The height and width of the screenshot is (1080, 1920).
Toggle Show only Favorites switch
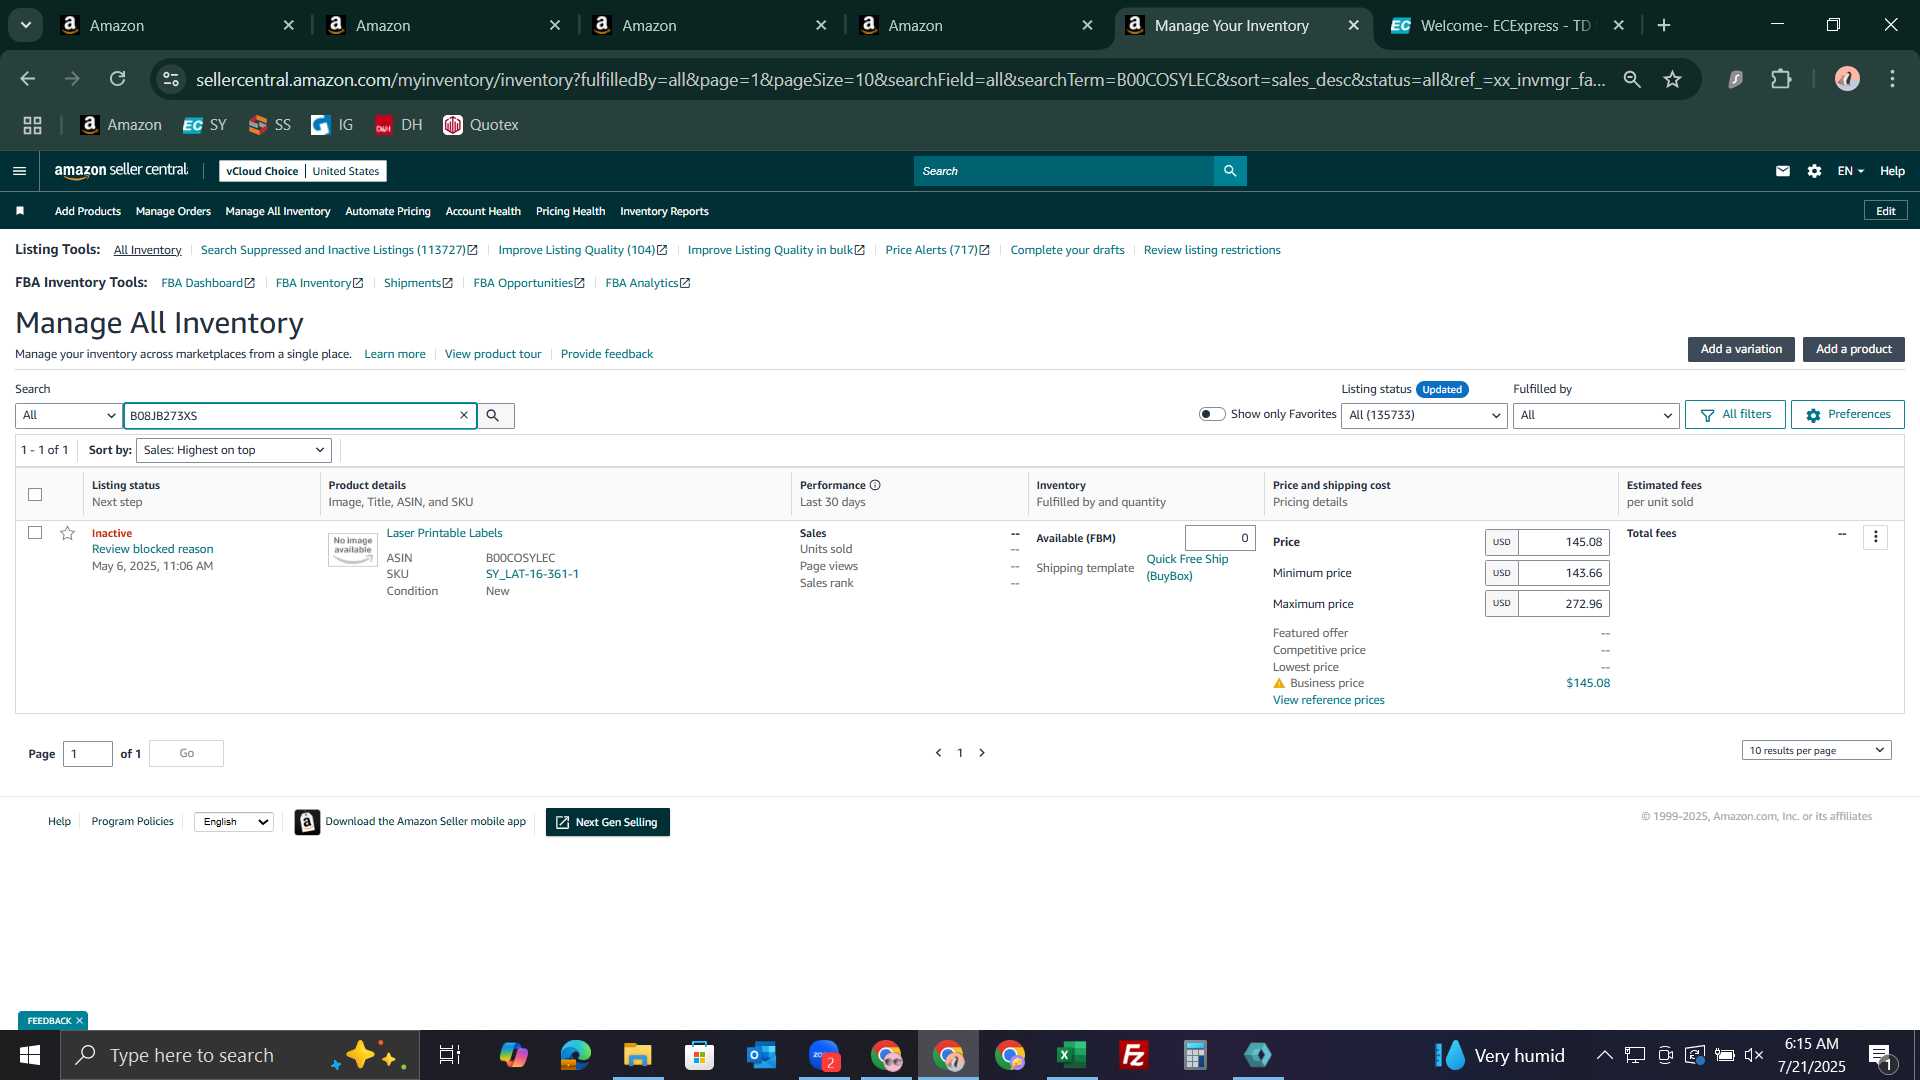tap(1212, 414)
